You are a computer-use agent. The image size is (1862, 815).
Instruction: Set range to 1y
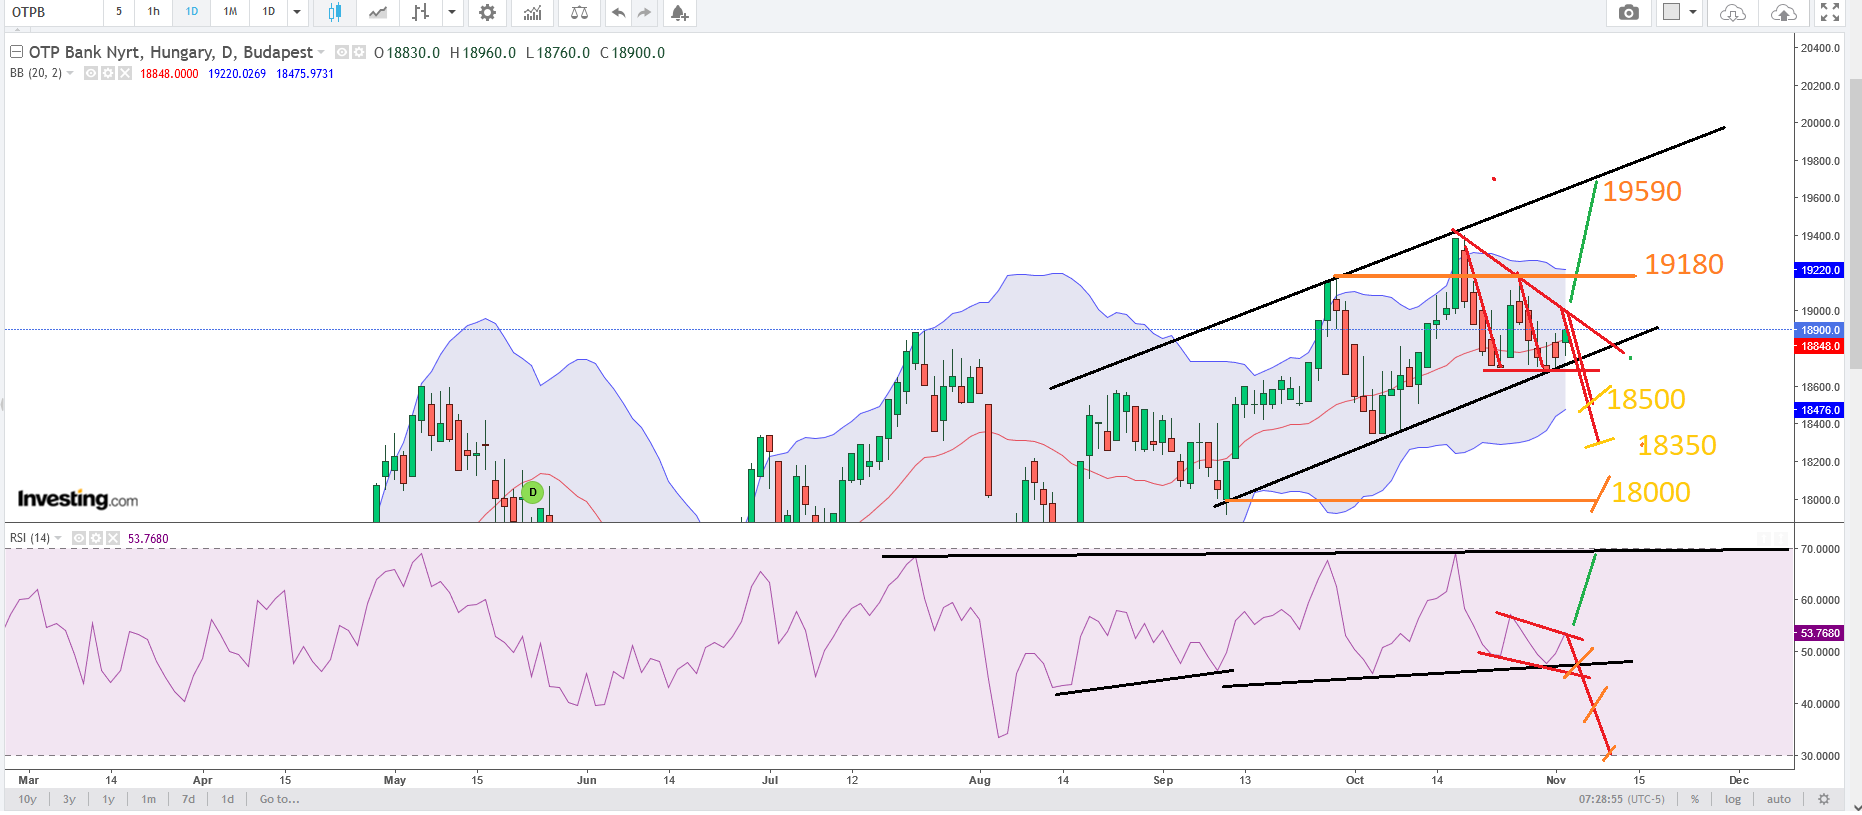click(108, 799)
